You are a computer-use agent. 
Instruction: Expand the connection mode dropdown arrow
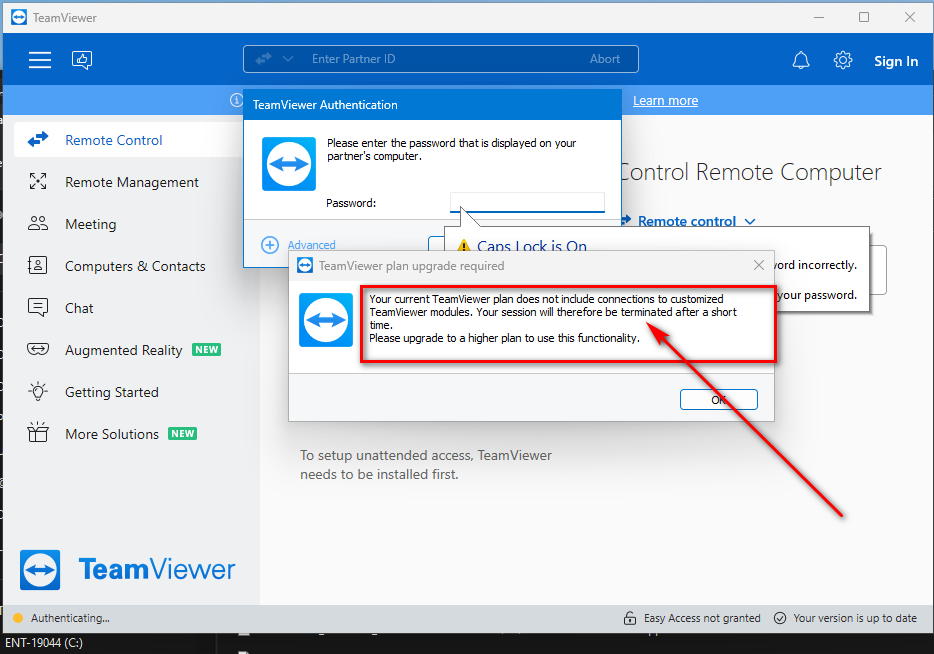pyautogui.click(x=288, y=59)
